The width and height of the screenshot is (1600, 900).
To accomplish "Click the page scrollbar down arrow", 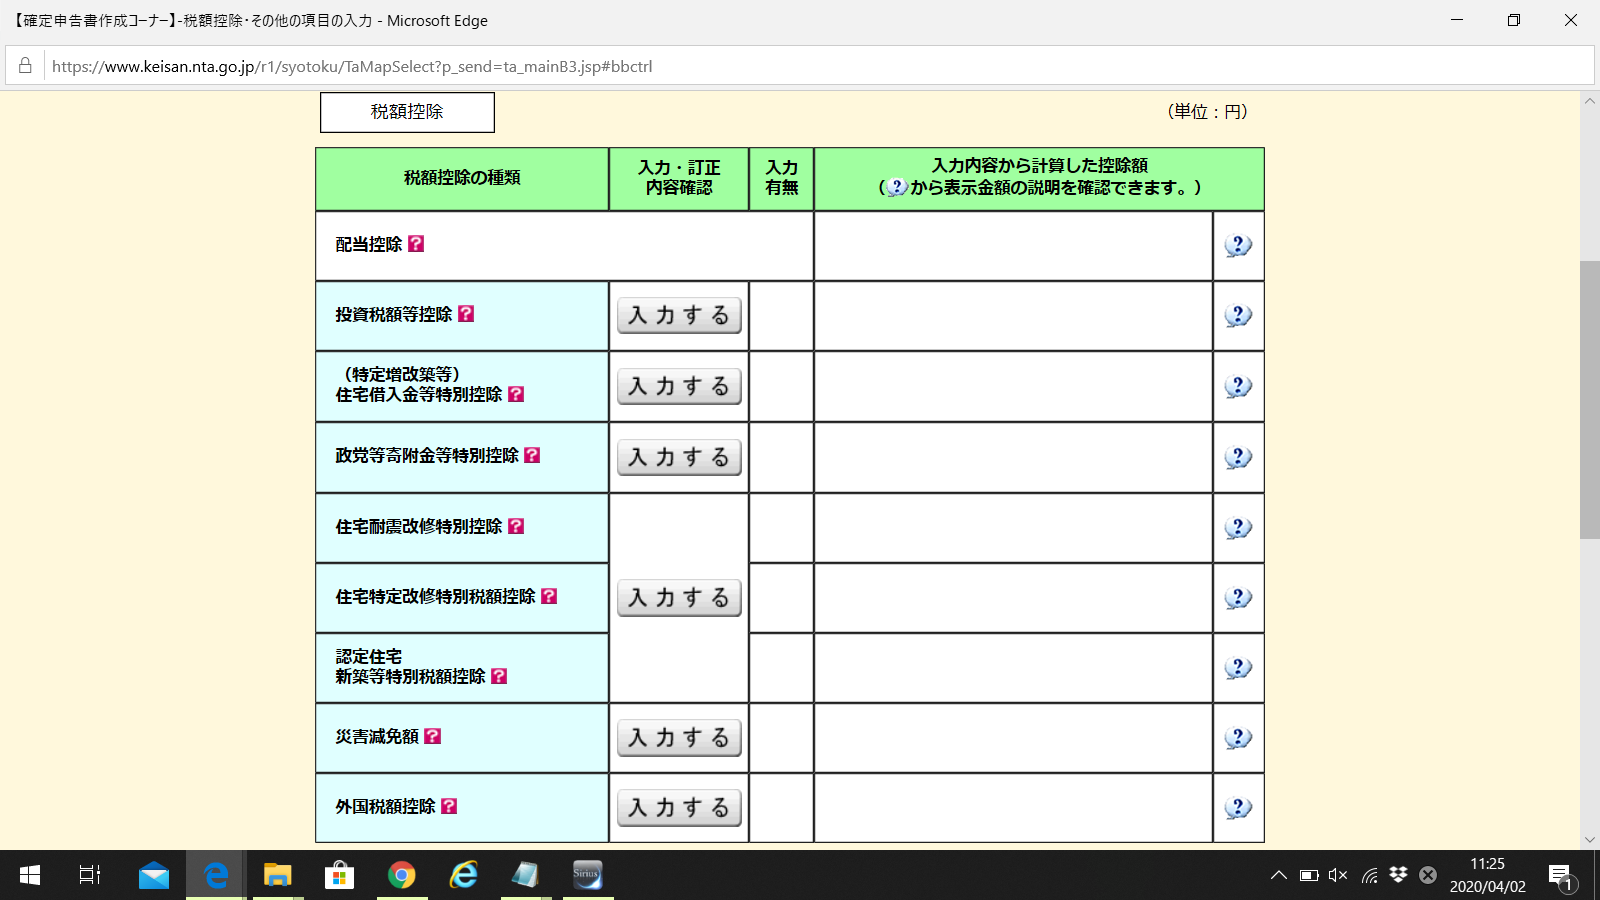I will (1589, 840).
